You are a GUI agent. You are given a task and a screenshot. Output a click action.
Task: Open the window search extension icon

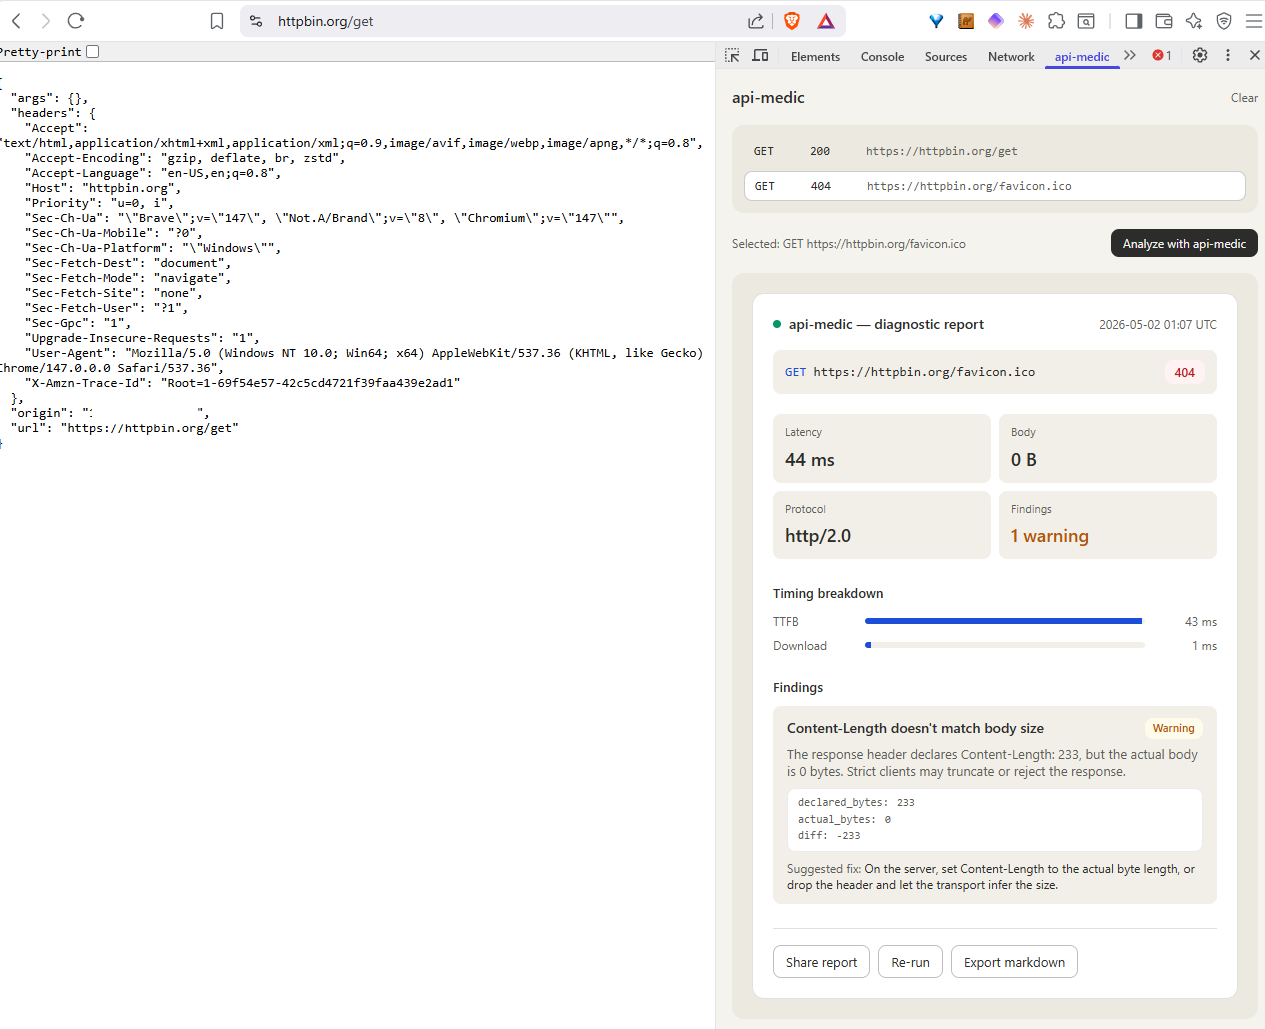1086,21
